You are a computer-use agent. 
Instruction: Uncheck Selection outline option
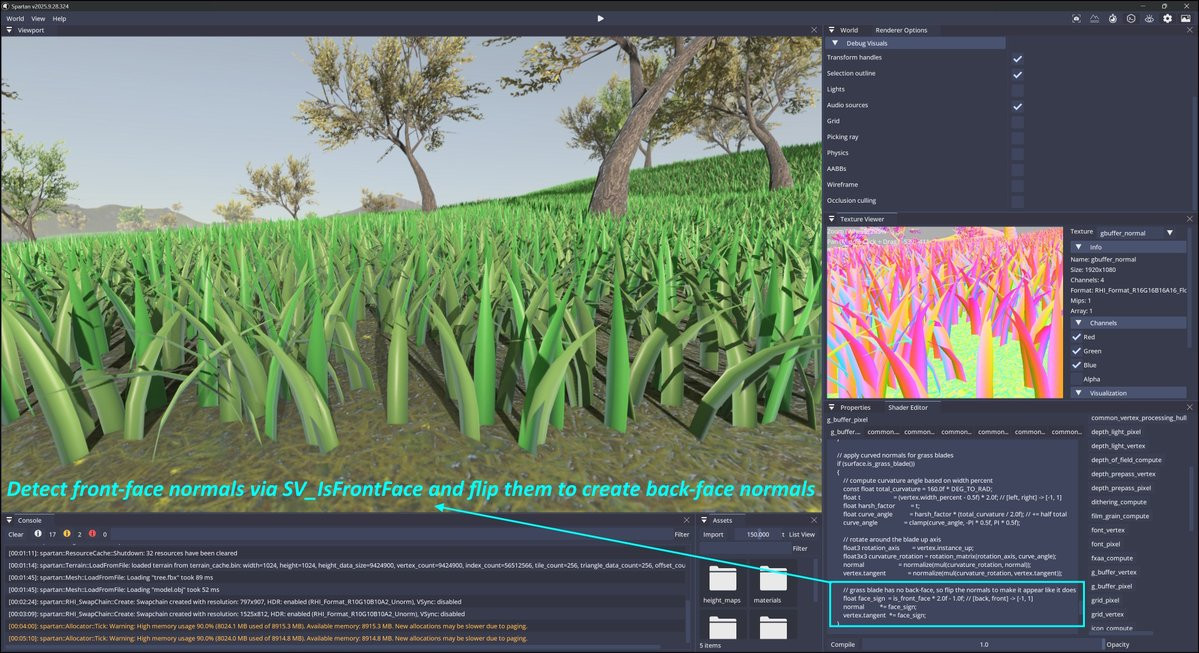1017,74
